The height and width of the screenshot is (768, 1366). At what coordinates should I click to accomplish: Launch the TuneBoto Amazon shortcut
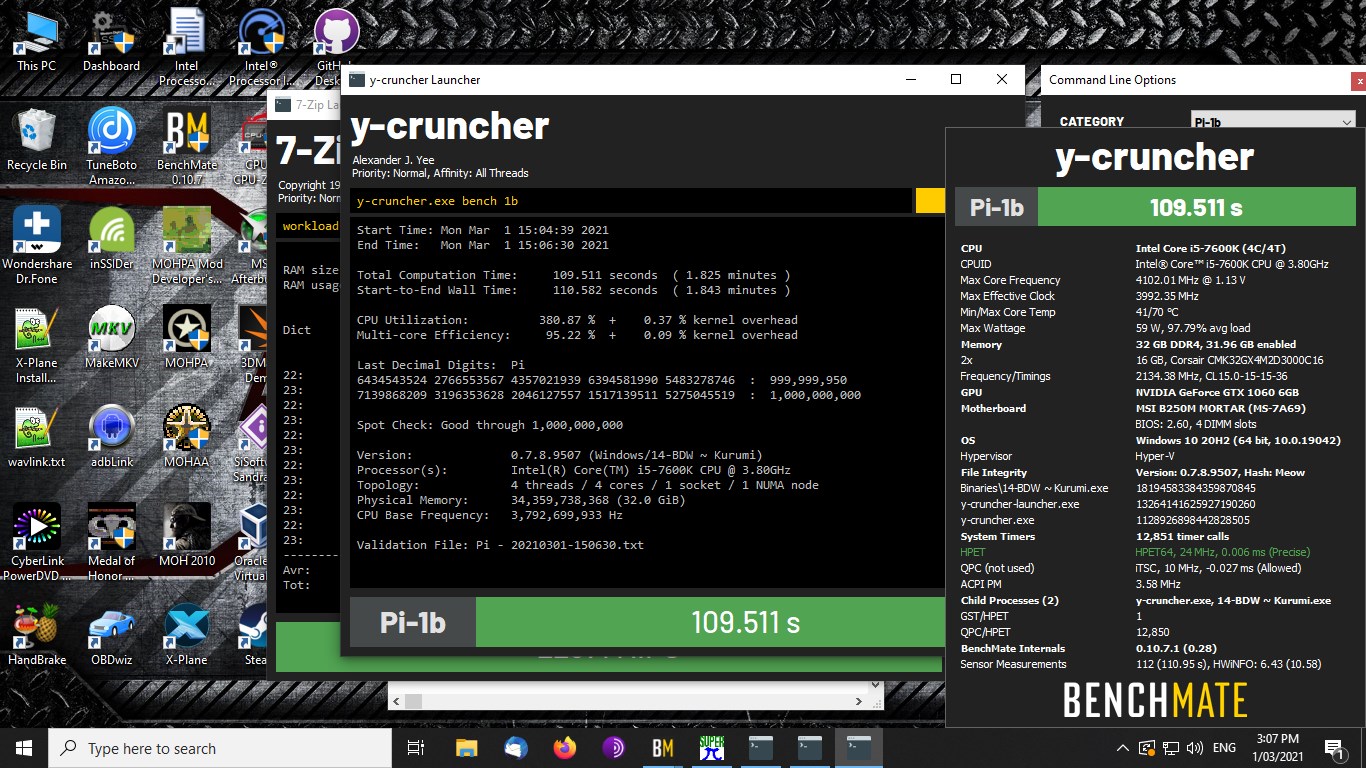(x=111, y=146)
